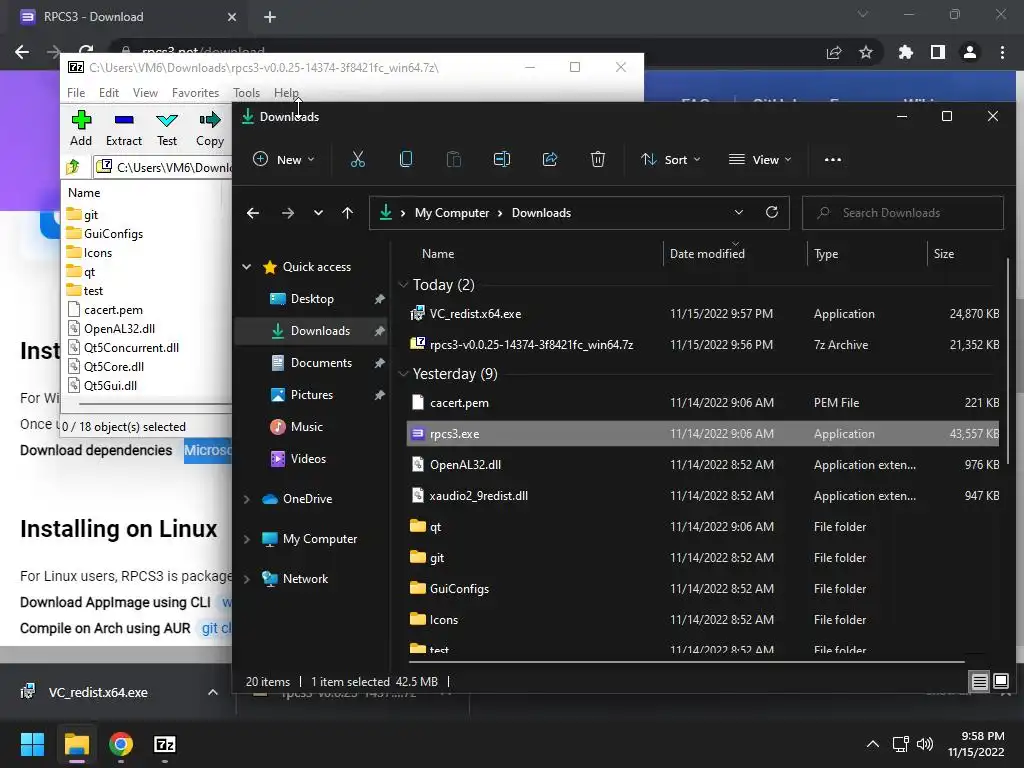Open the Sort dropdown
The image size is (1024, 768).
[x=671, y=159]
